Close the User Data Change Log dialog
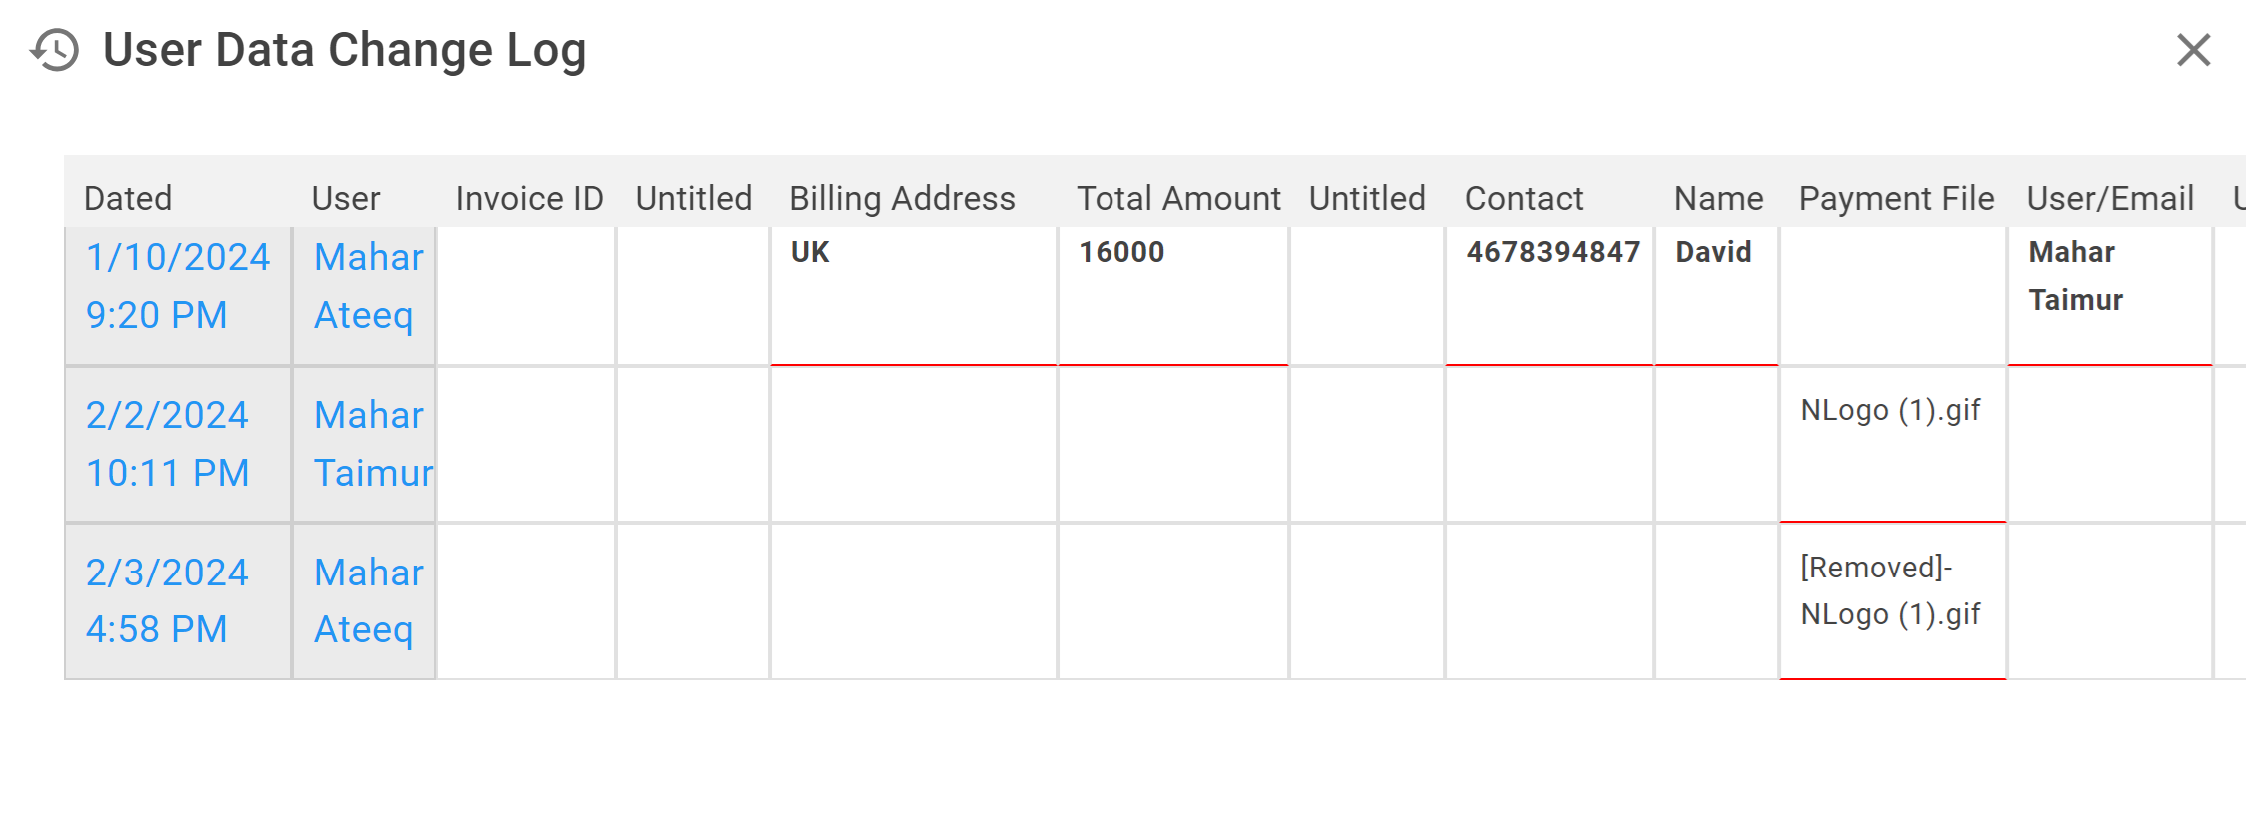The image size is (2246, 829). [2193, 49]
